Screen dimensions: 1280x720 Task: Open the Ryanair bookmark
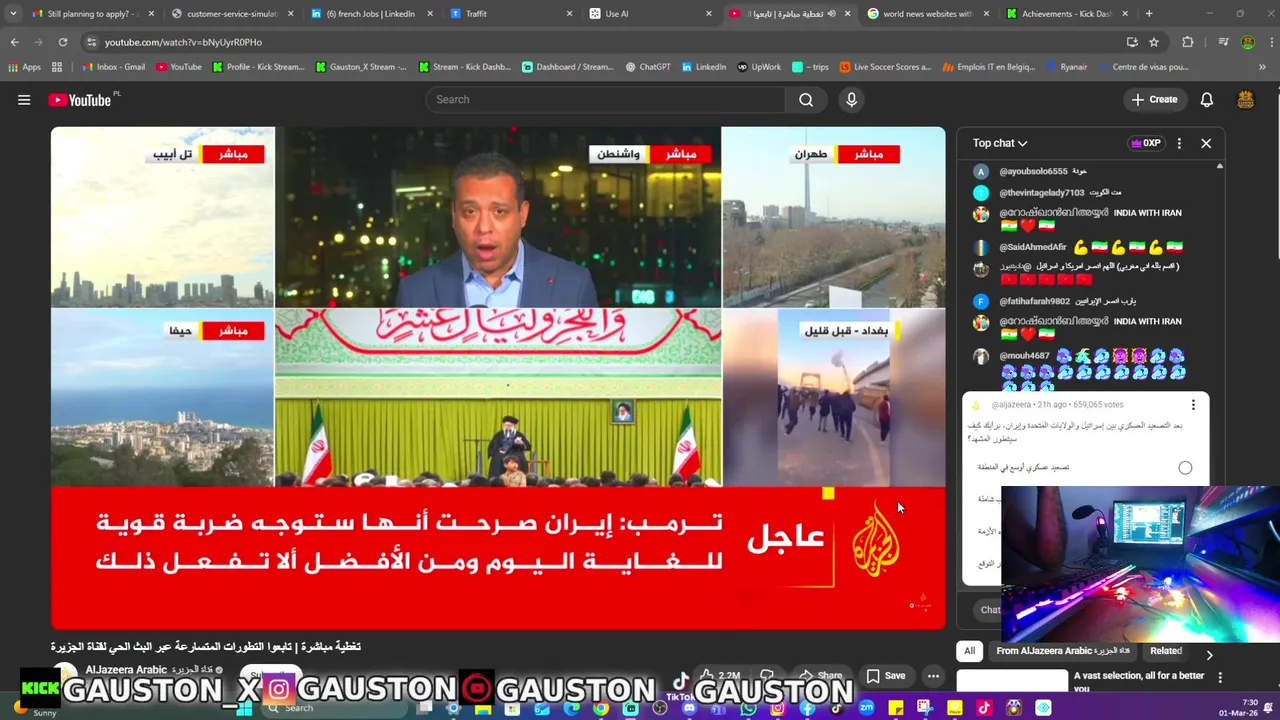point(1066,67)
